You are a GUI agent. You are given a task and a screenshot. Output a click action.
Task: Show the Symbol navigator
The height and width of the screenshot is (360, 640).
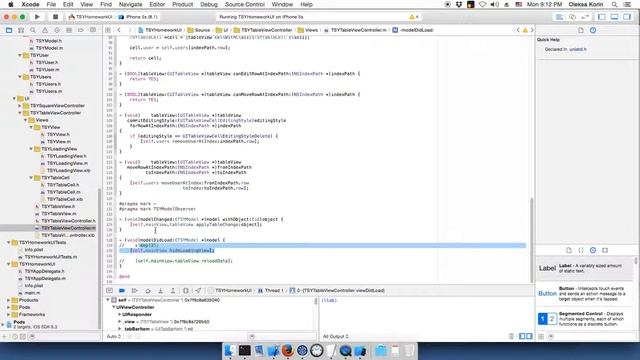21,30
